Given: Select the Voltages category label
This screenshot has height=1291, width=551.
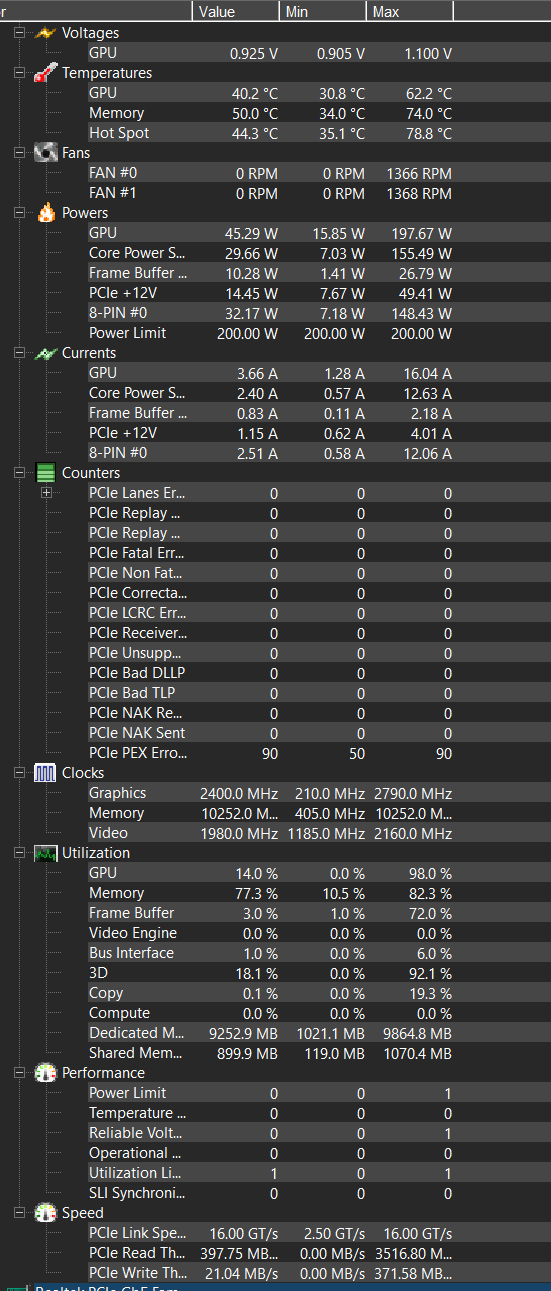Looking at the screenshot, I should [90, 33].
